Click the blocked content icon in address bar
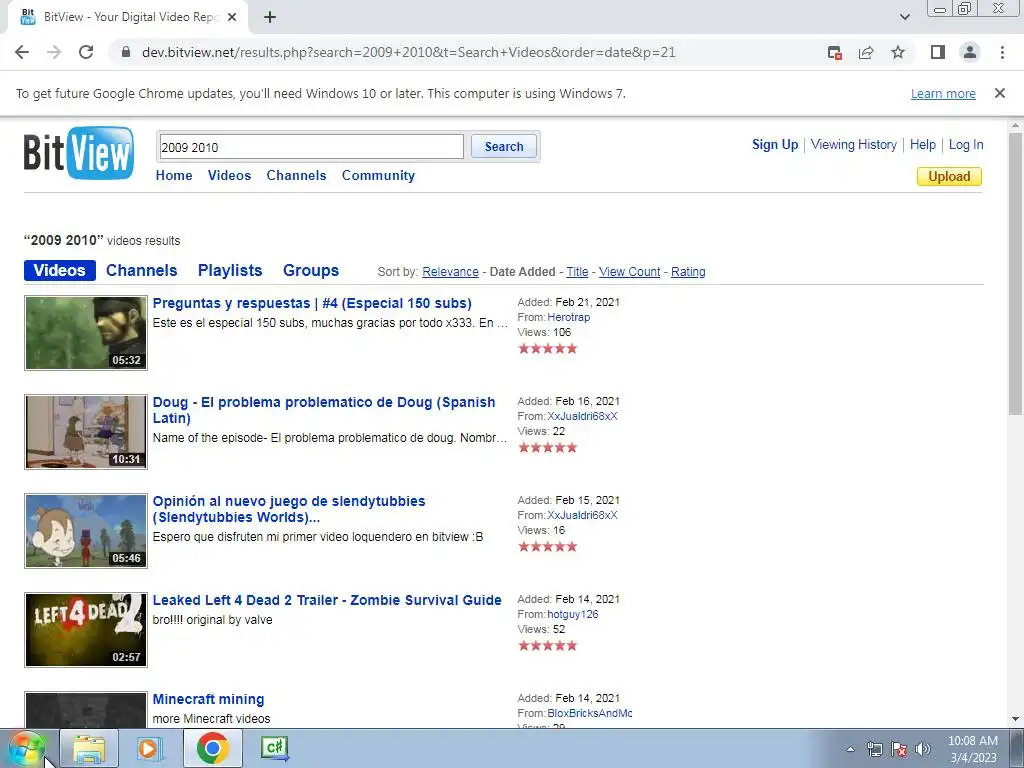The image size is (1024, 768). coord(834,52)
